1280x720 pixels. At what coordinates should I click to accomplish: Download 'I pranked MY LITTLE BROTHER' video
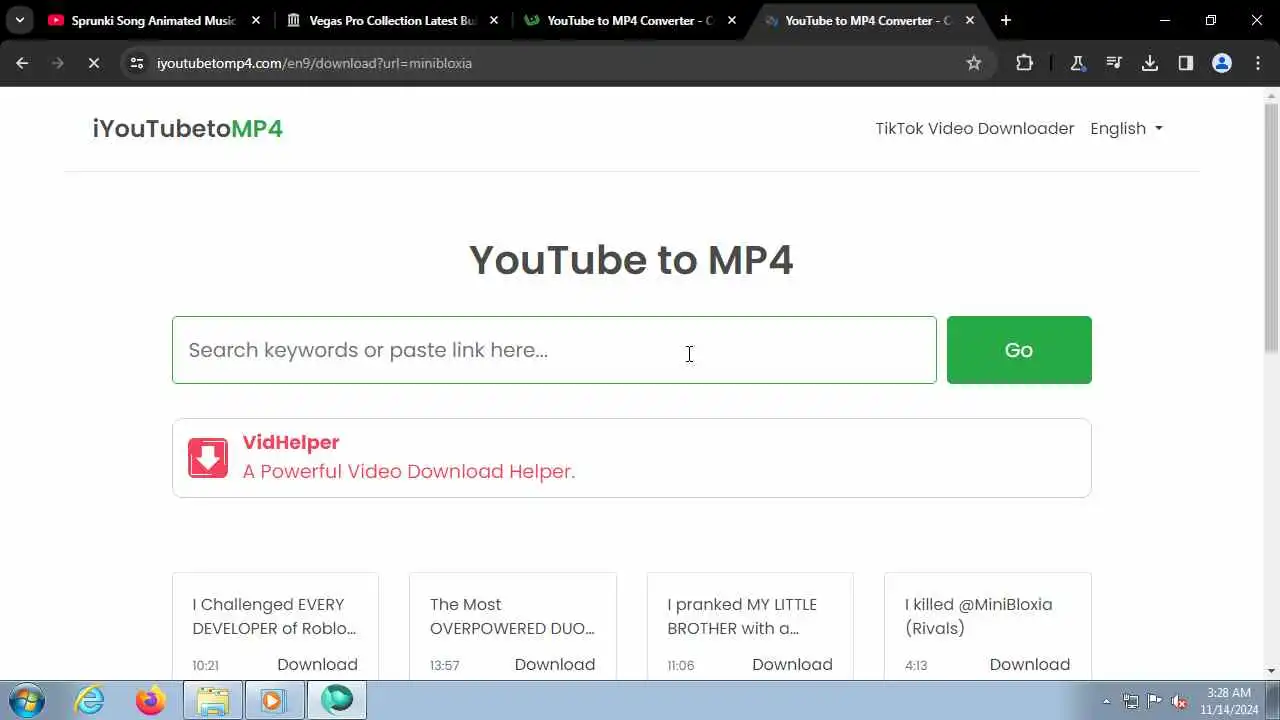(x=792, y=665)
